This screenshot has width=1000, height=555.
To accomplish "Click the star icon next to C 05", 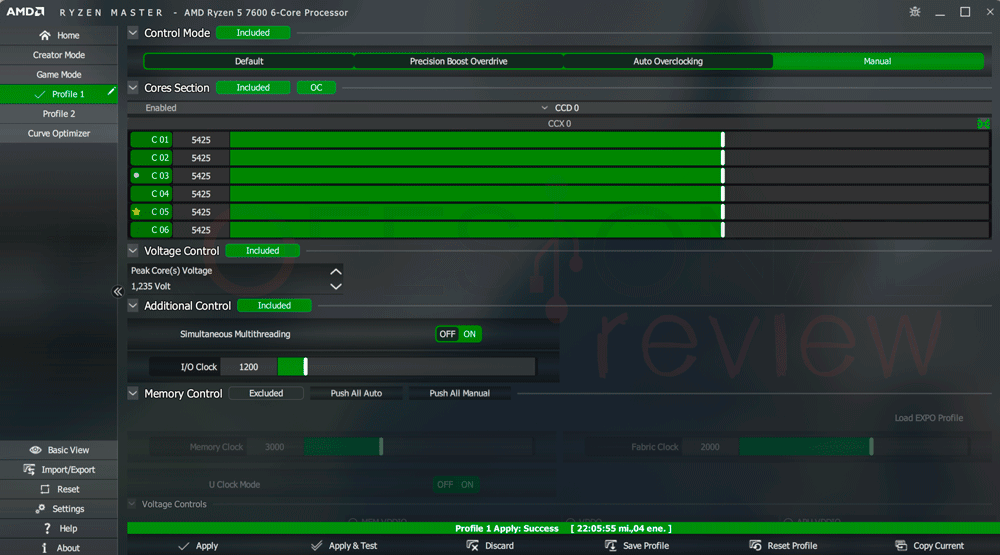I will point(136,212).
